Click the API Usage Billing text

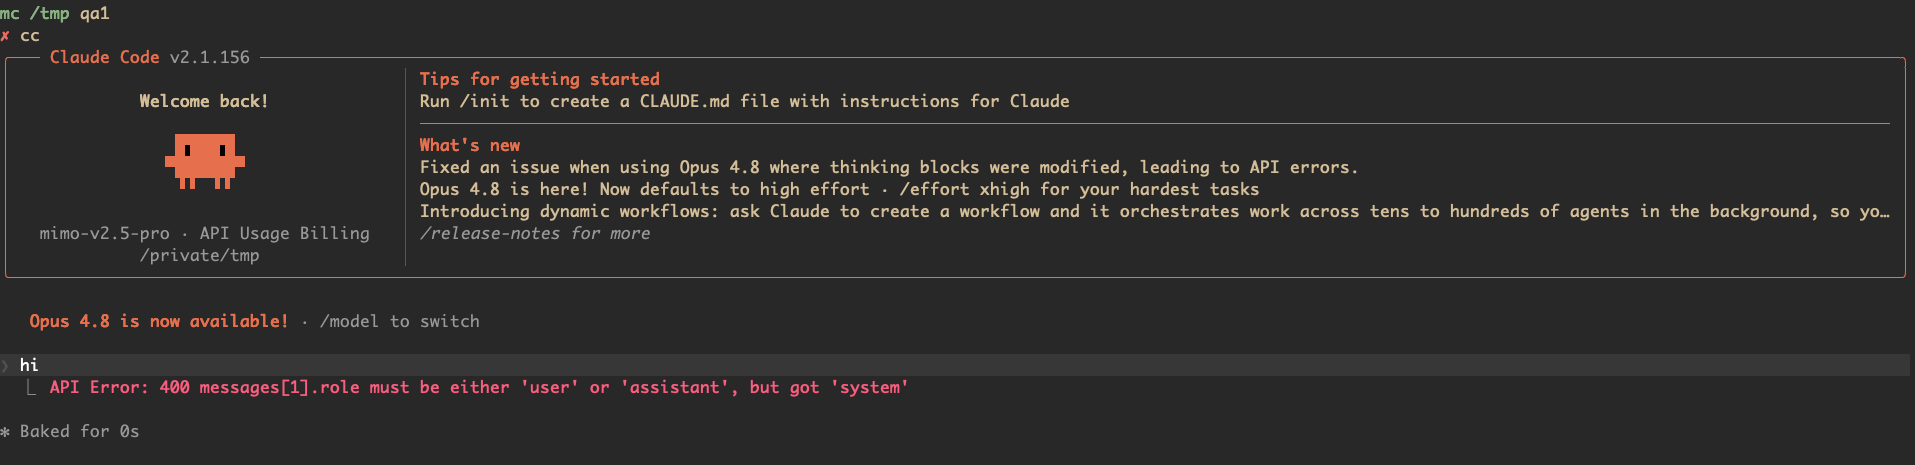click(x=285, y=233)
